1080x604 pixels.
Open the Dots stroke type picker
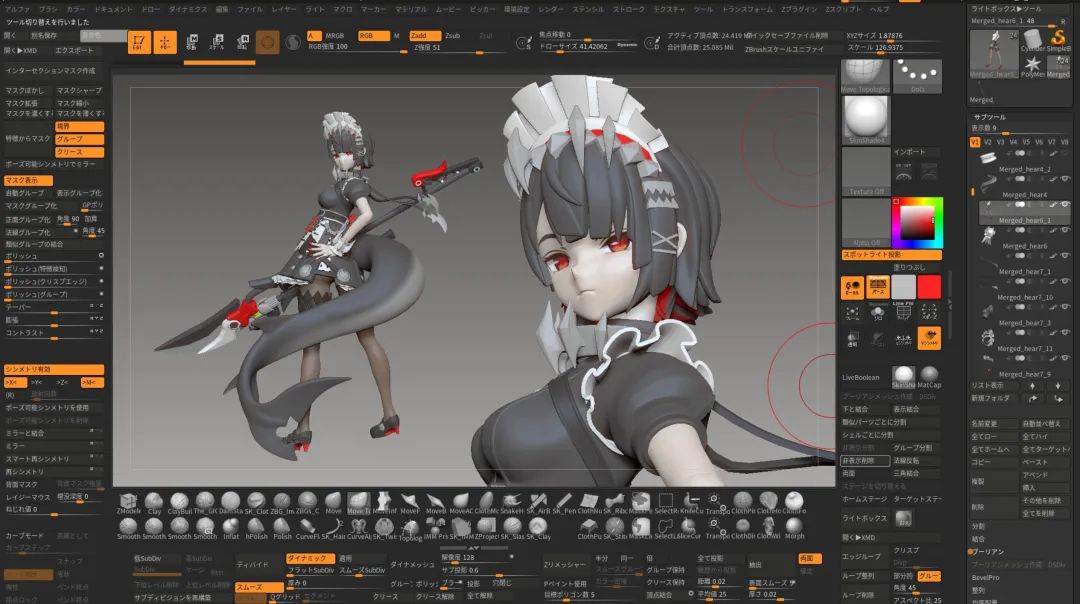pos(917,76)
